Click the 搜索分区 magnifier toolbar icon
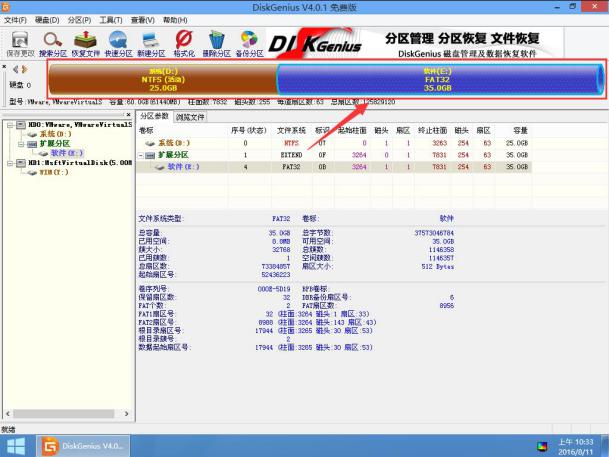The width and height of the screenshot is (609, 457). [53, 44]
